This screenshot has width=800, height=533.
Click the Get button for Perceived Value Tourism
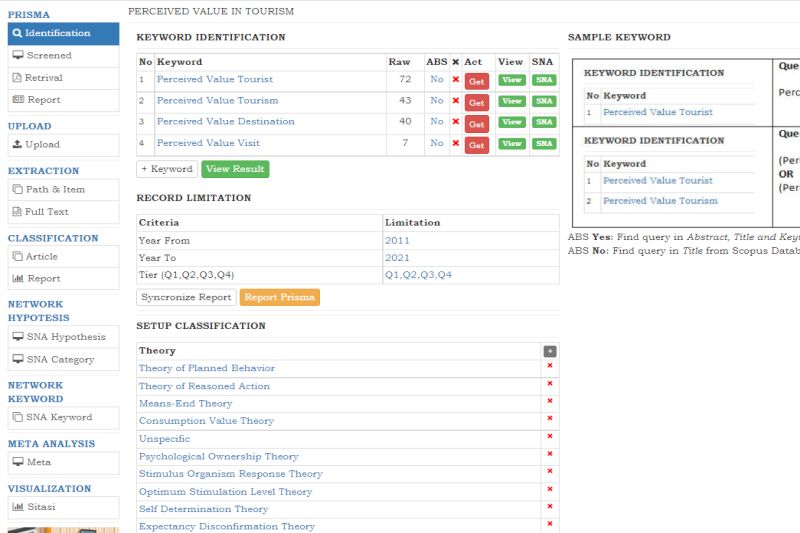476,102
